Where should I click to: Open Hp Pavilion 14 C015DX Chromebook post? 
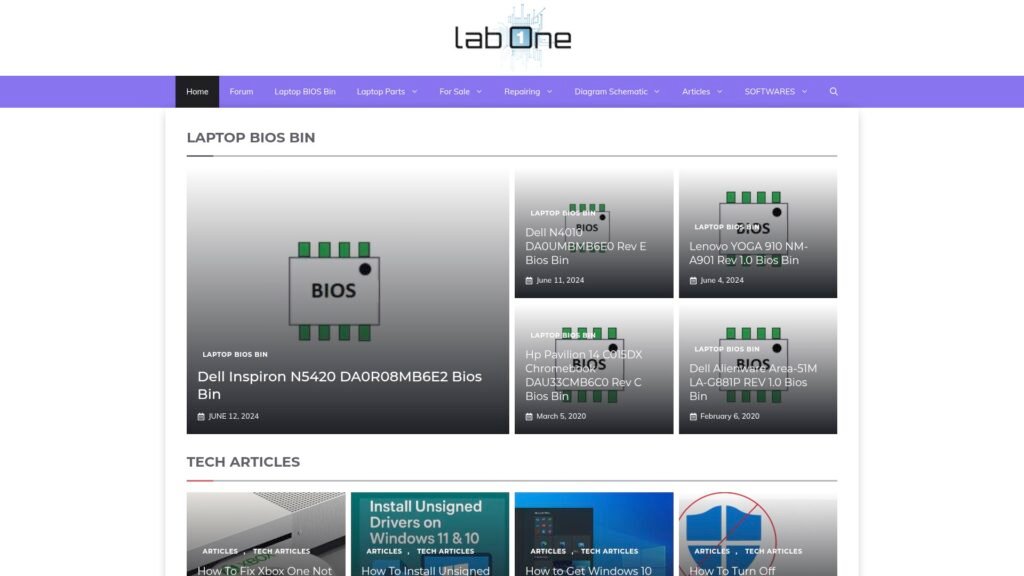coord(584,375)
